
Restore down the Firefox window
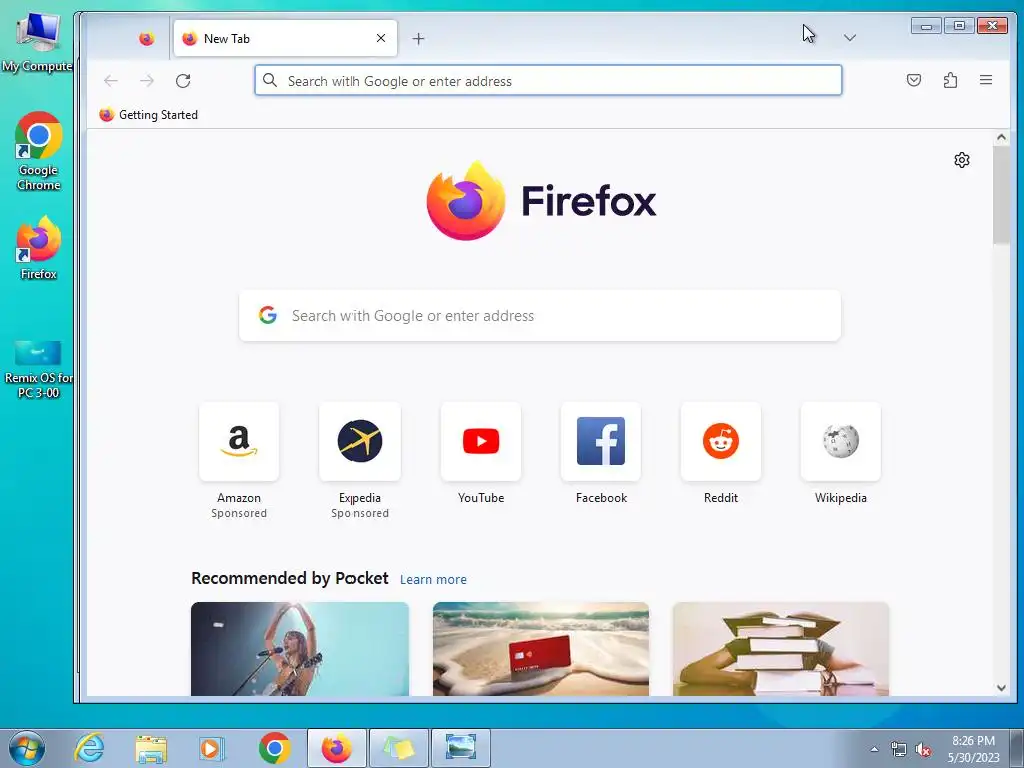[x=959, y=25]
